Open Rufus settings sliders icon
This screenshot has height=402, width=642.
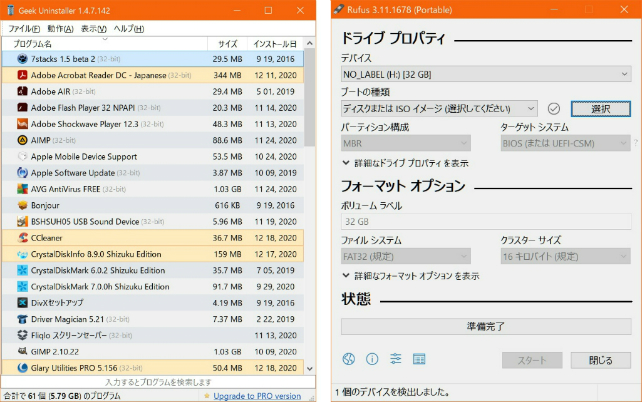(x=396, y=359)
